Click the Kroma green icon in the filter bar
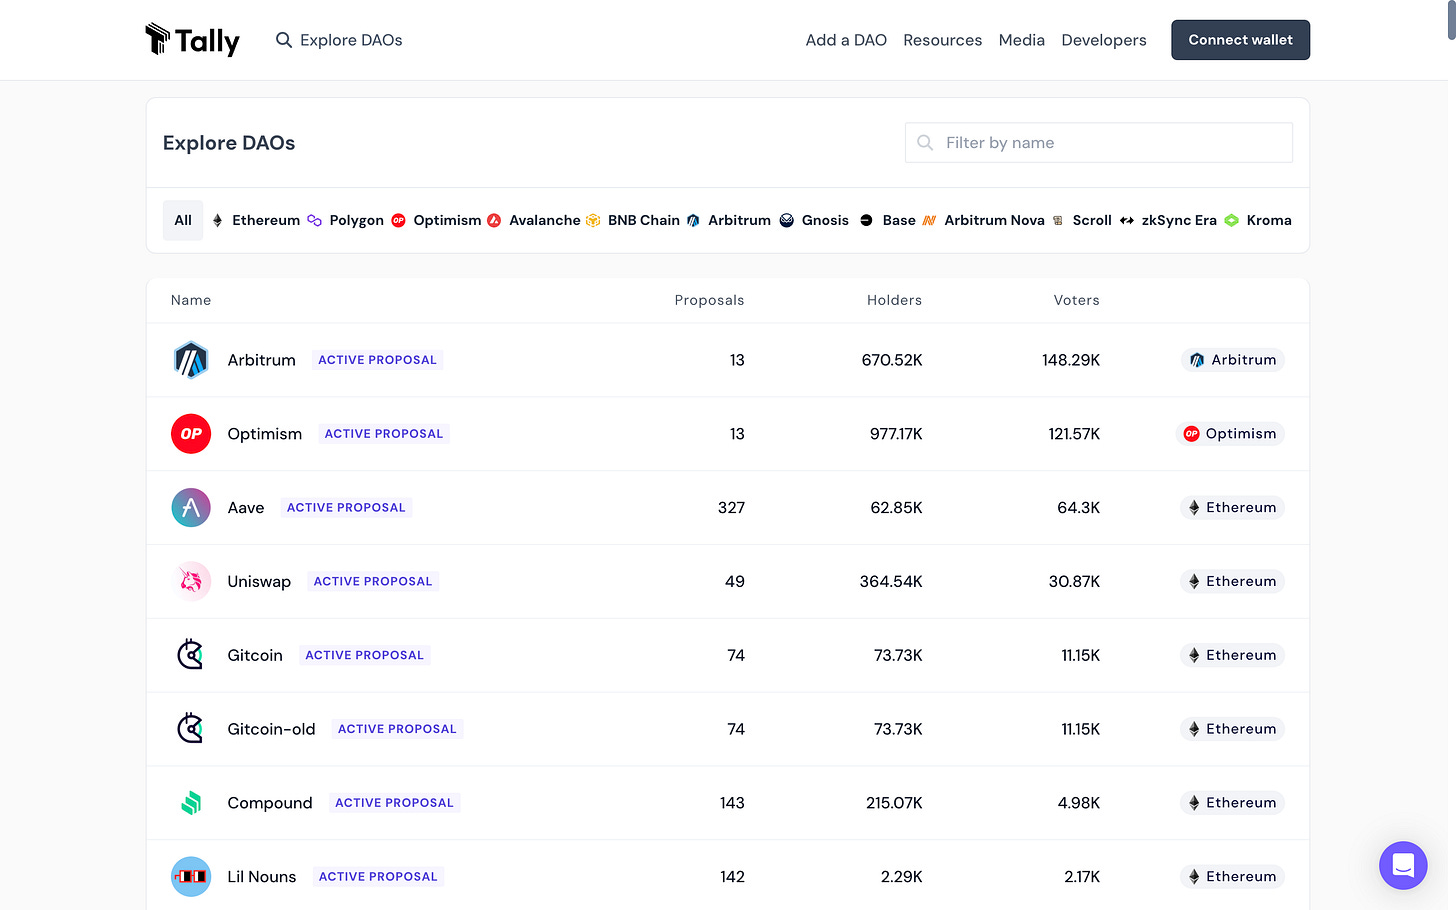 click(x=1232, y=220)
